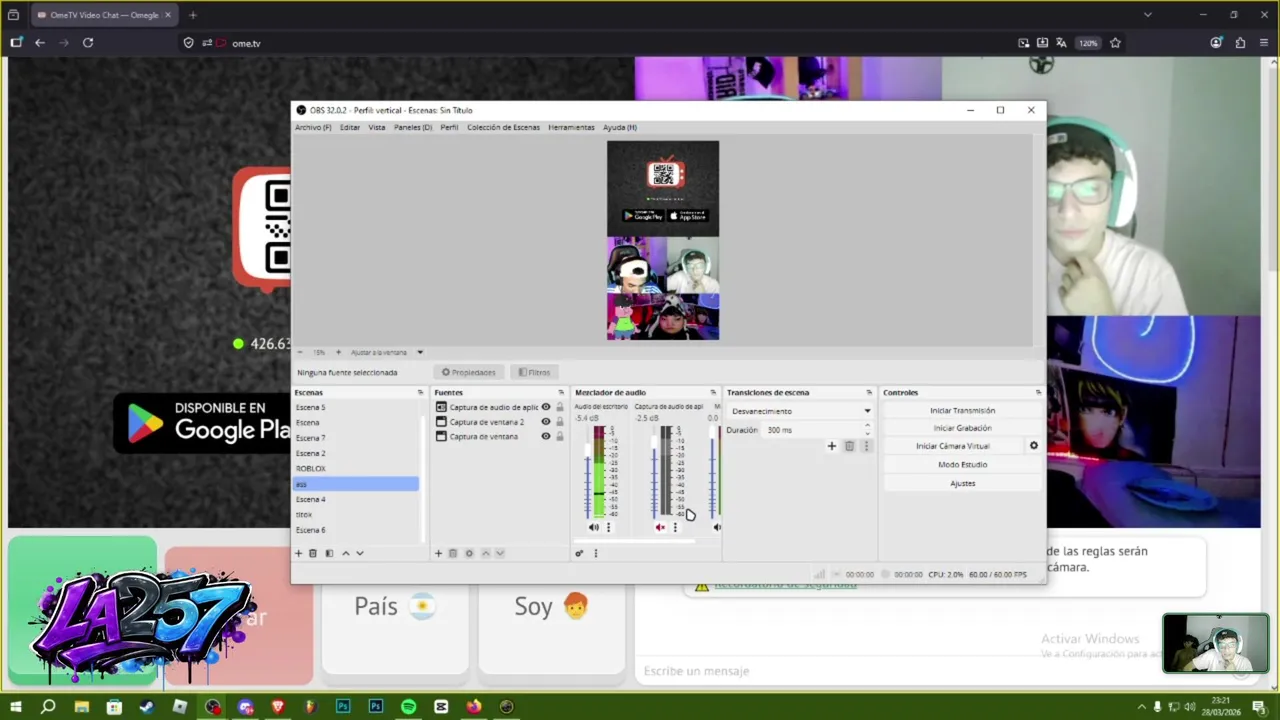Image resolution: width=1280 pixels, height=720 pixels.
Task: Remove source using the Fuentes trash icon
Action: pos(453,553)
